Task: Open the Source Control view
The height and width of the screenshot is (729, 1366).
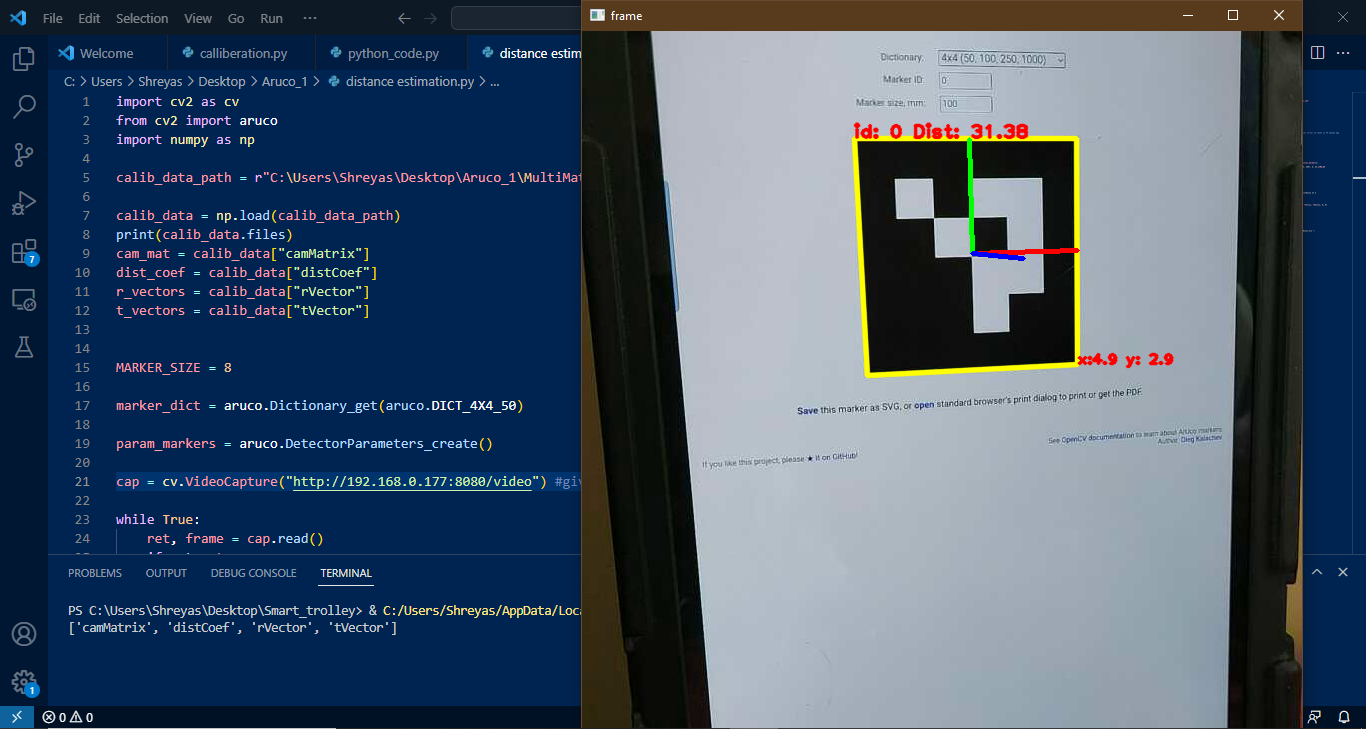Action: coord(24,154)
